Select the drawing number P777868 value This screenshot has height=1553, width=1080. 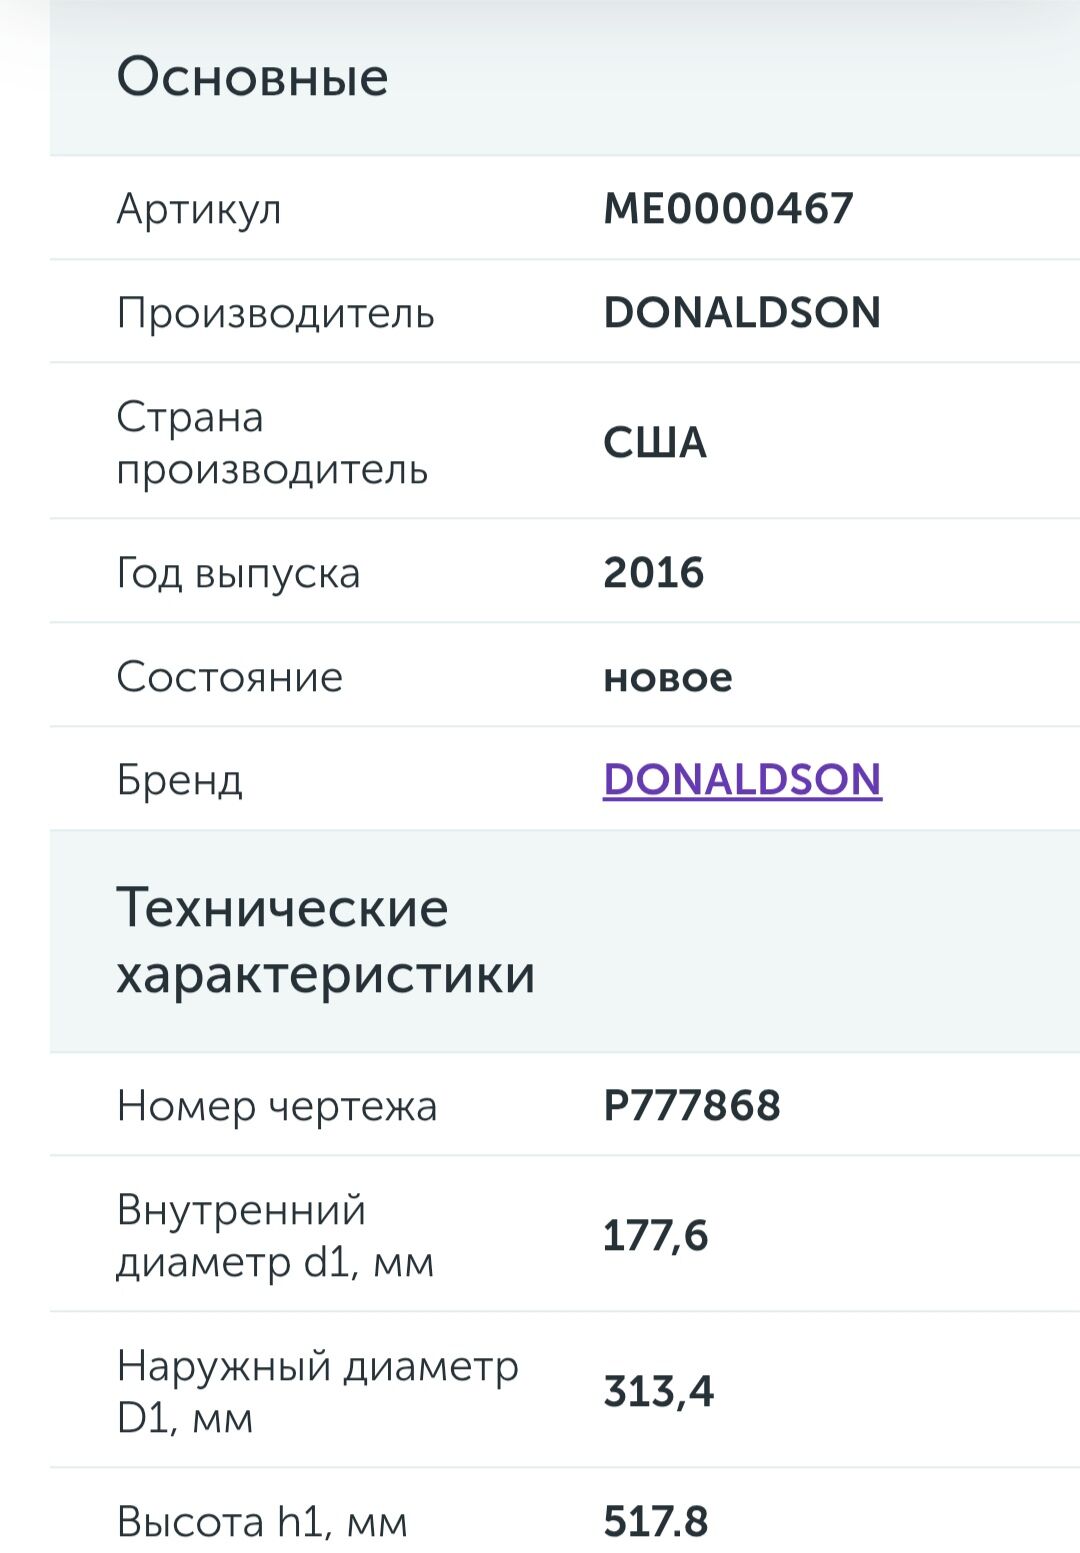point(691,1105)
